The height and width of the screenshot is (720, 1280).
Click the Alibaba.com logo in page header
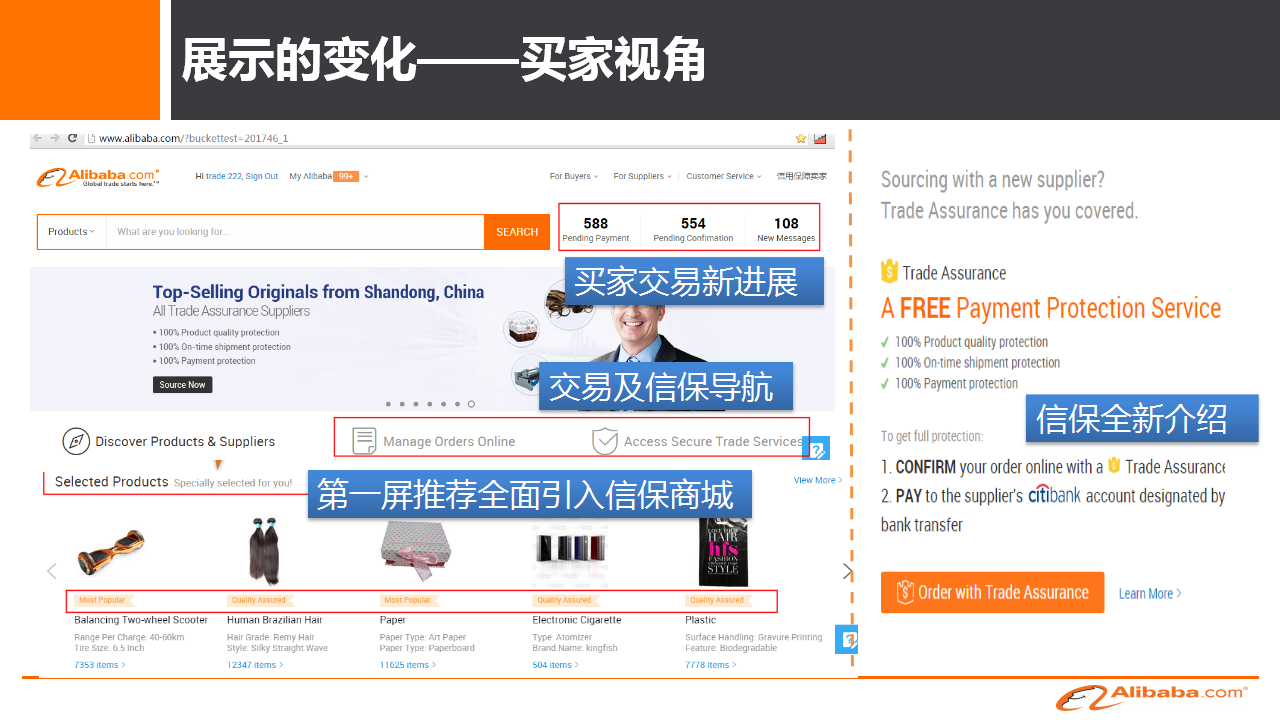tap(98, 177)
